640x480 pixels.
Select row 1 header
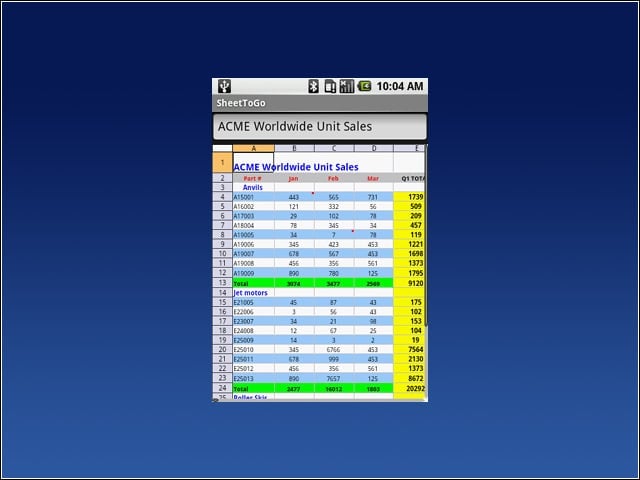(x=222, y=162)
